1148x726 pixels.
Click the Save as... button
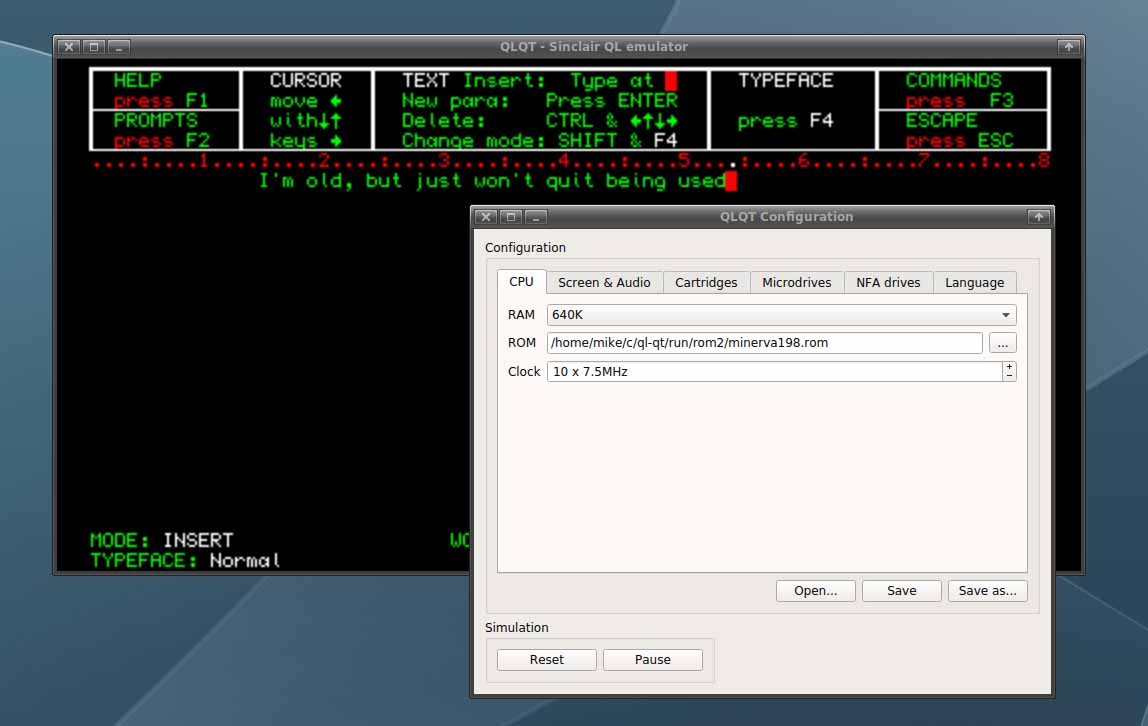click(x=988, y=591)
